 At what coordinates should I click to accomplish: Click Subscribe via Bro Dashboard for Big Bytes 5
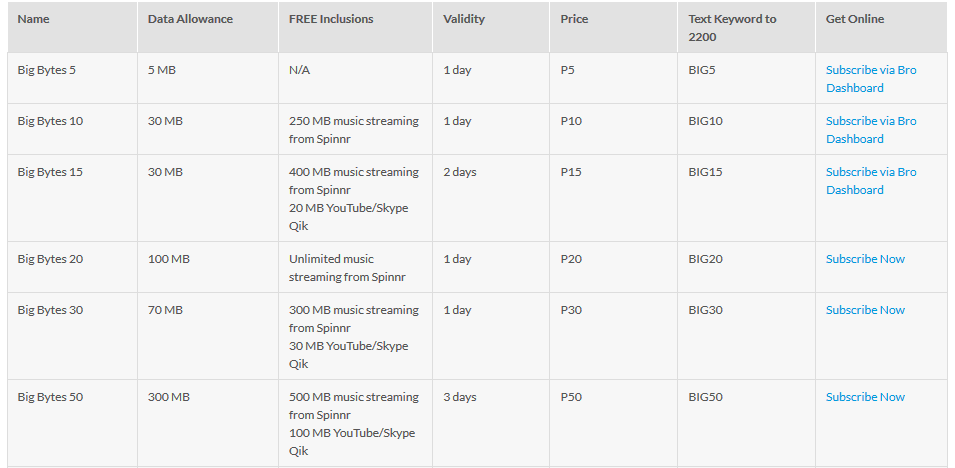pyautogui.click(x=870, y=79)
